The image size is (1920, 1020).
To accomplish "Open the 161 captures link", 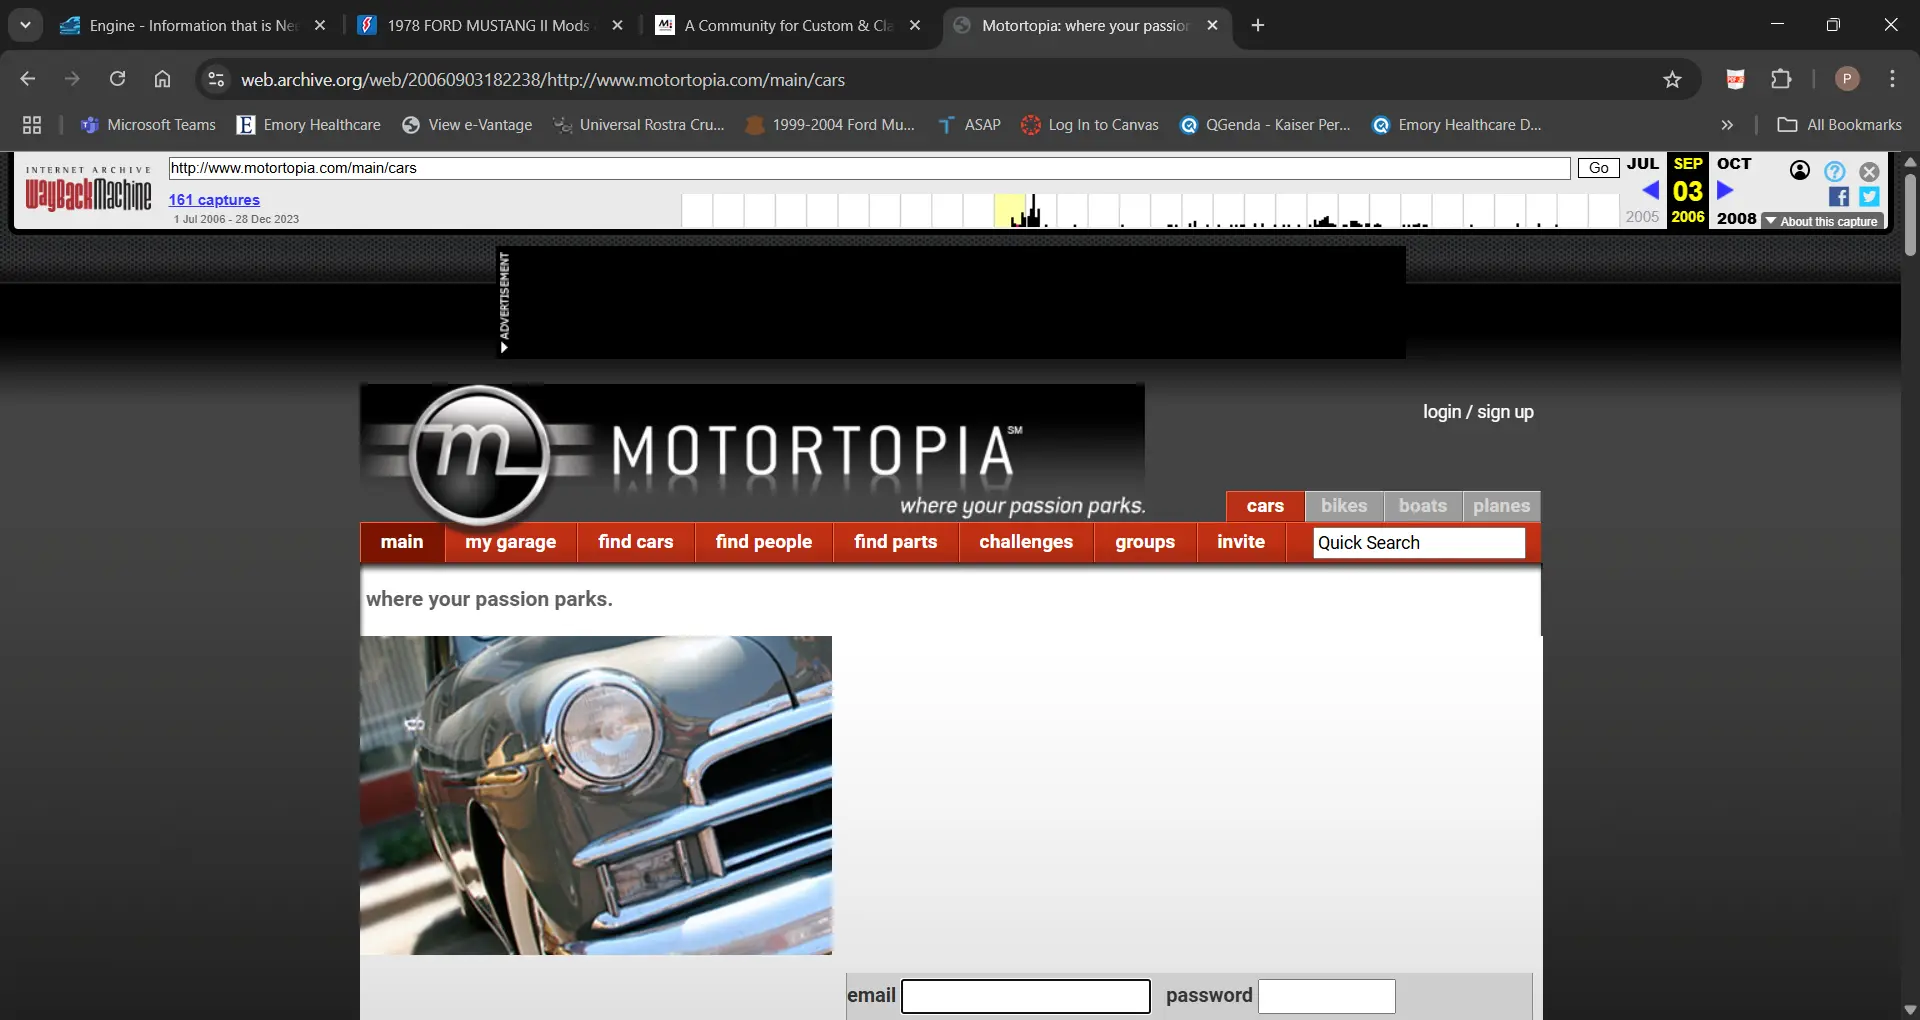I will [214, 200].
